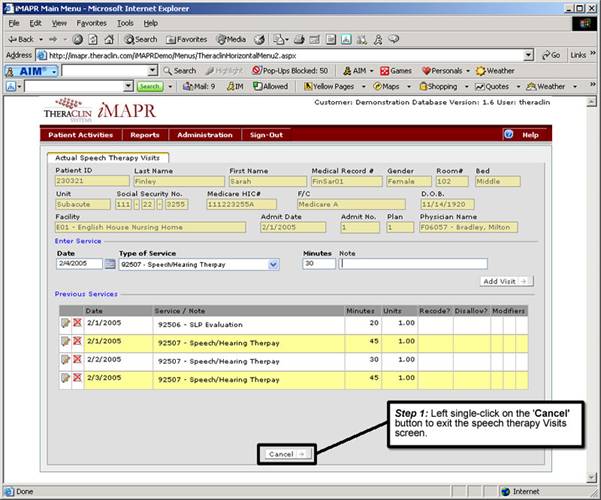Click the Add Visit button

pyautogui.click(x=506, y=281)
